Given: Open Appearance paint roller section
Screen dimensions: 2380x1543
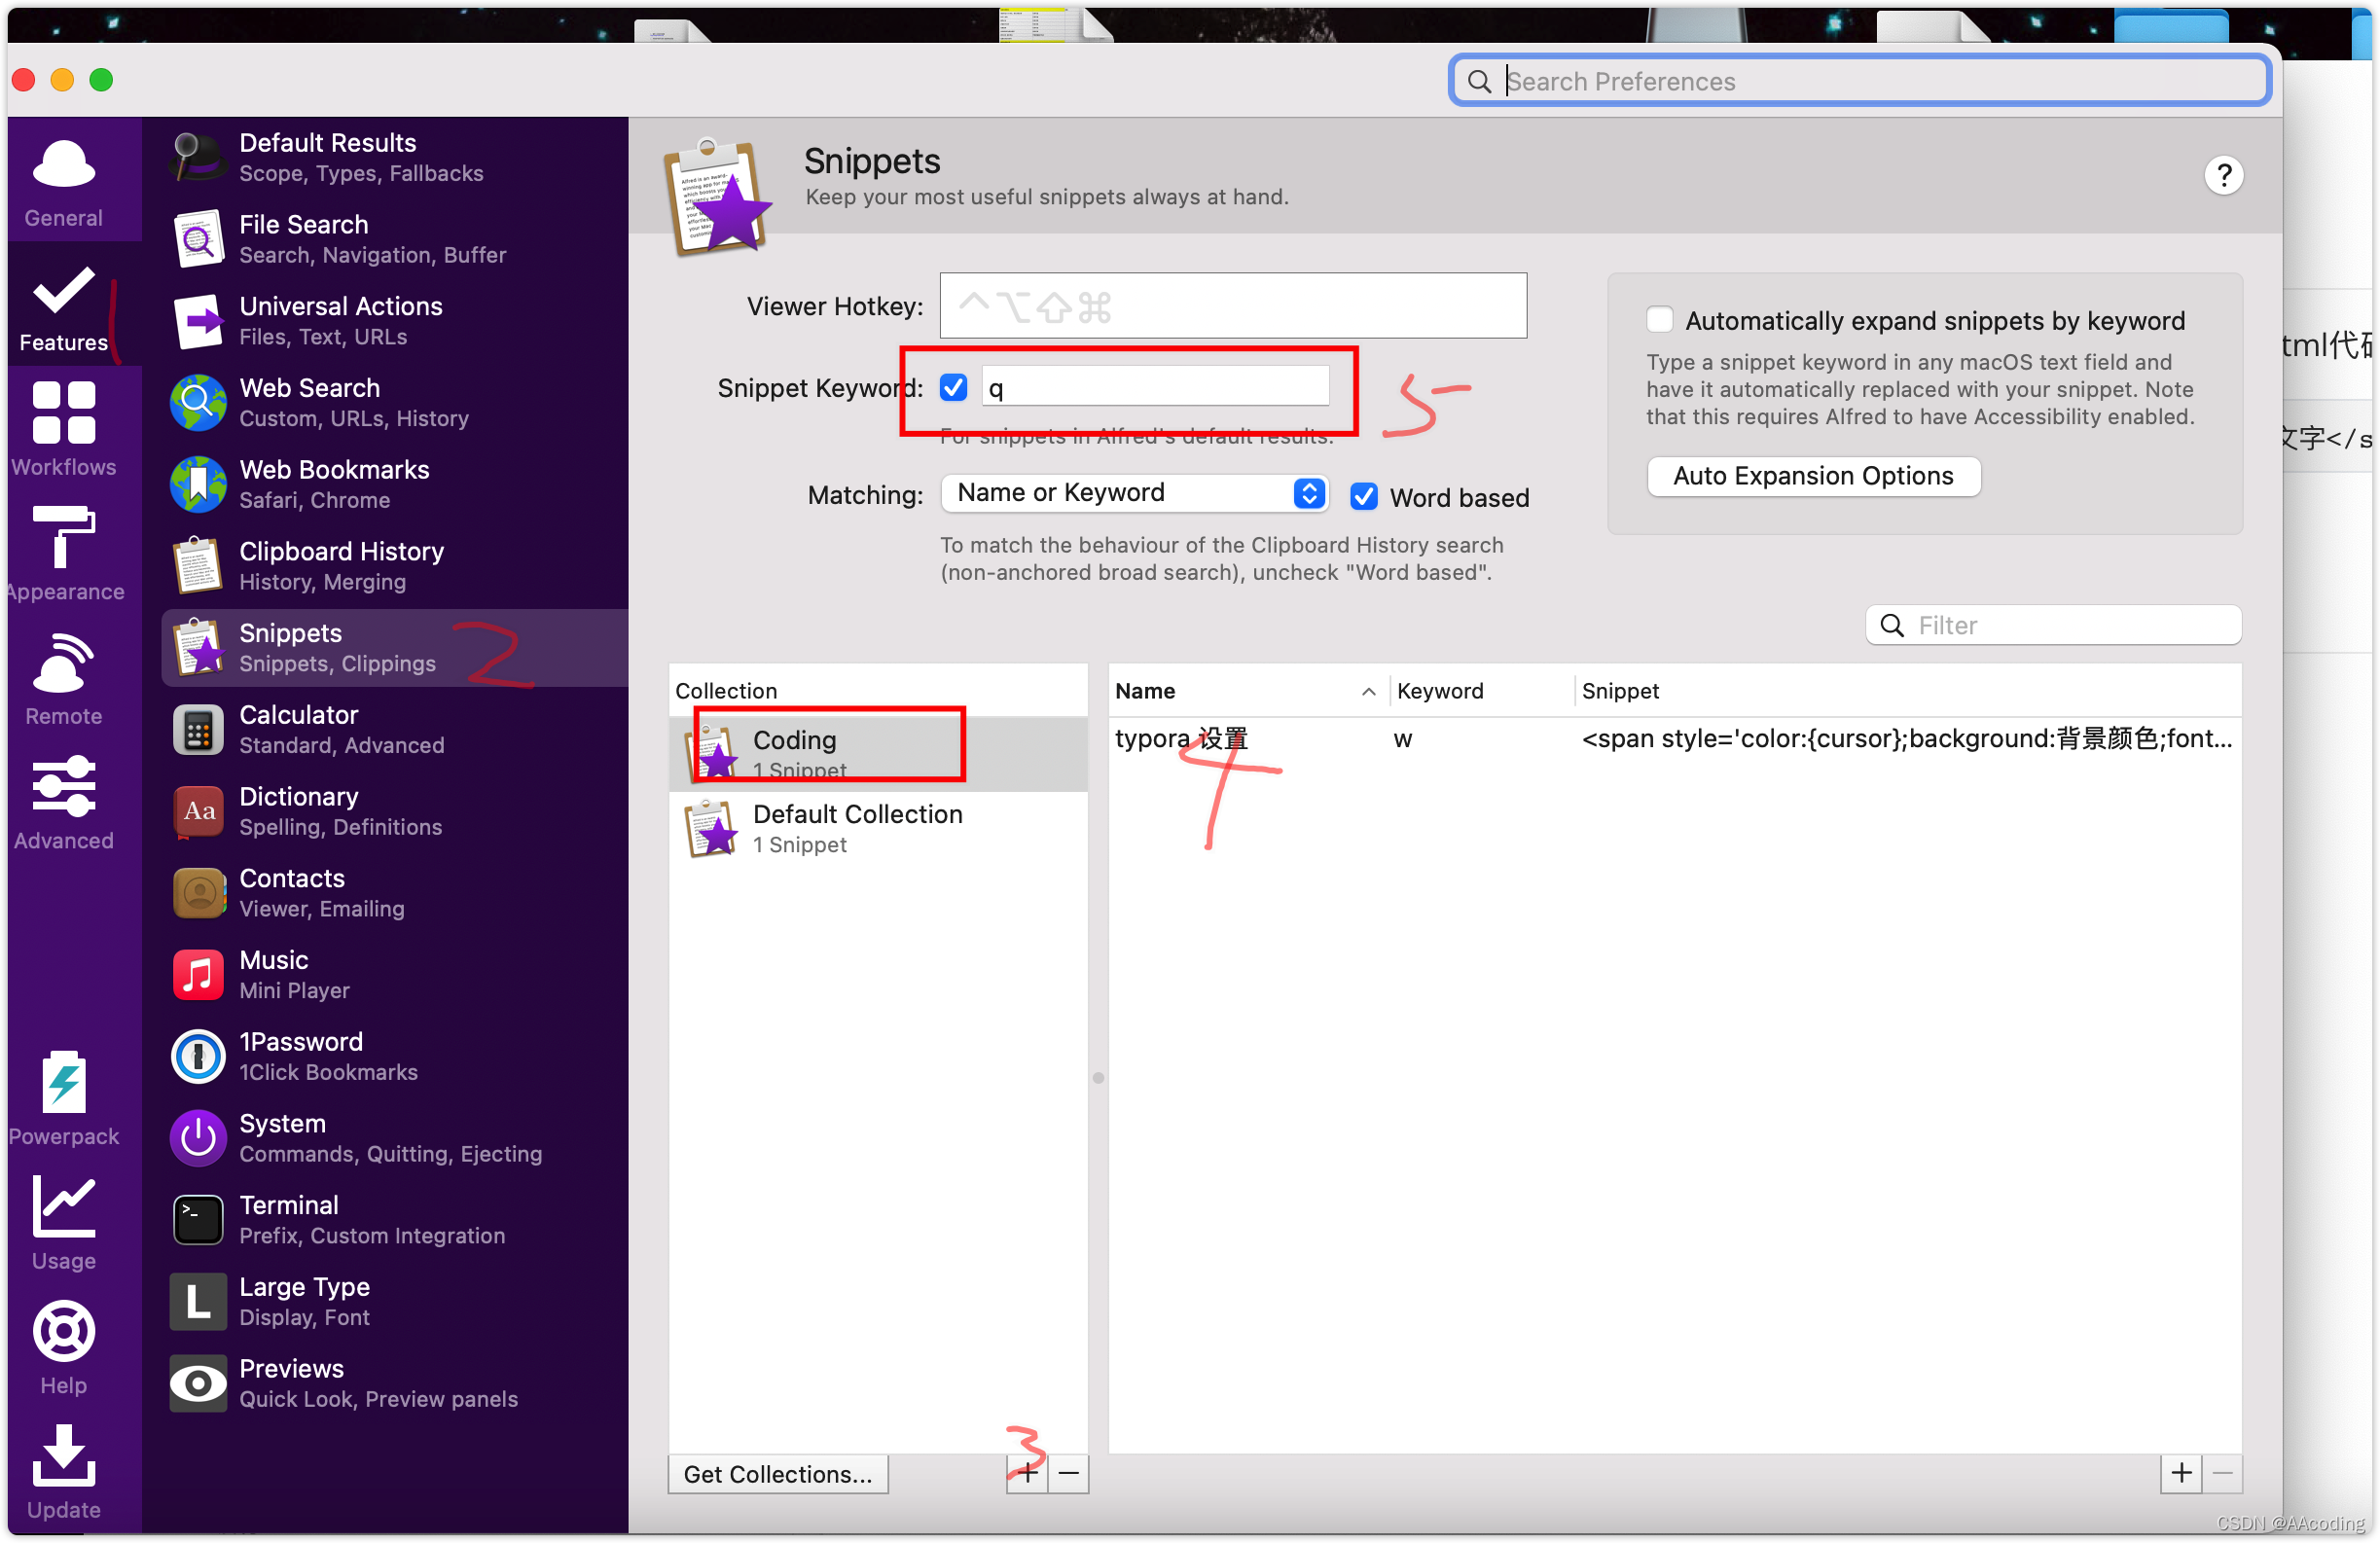Looking at the screenshot, I should (x=63, y=554).
